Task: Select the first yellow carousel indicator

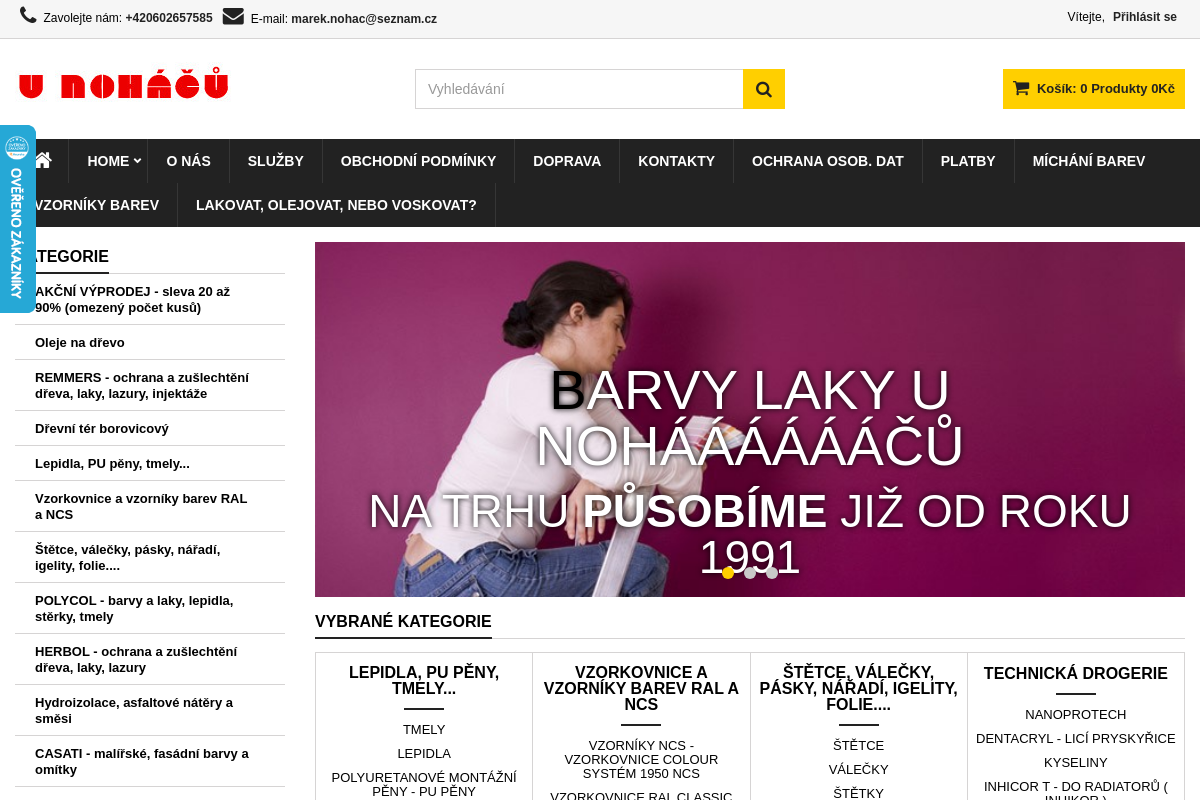Action: tap(727, 573)
